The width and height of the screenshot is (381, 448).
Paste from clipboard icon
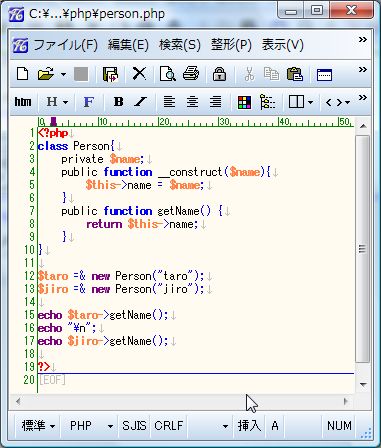coord(295,74)
